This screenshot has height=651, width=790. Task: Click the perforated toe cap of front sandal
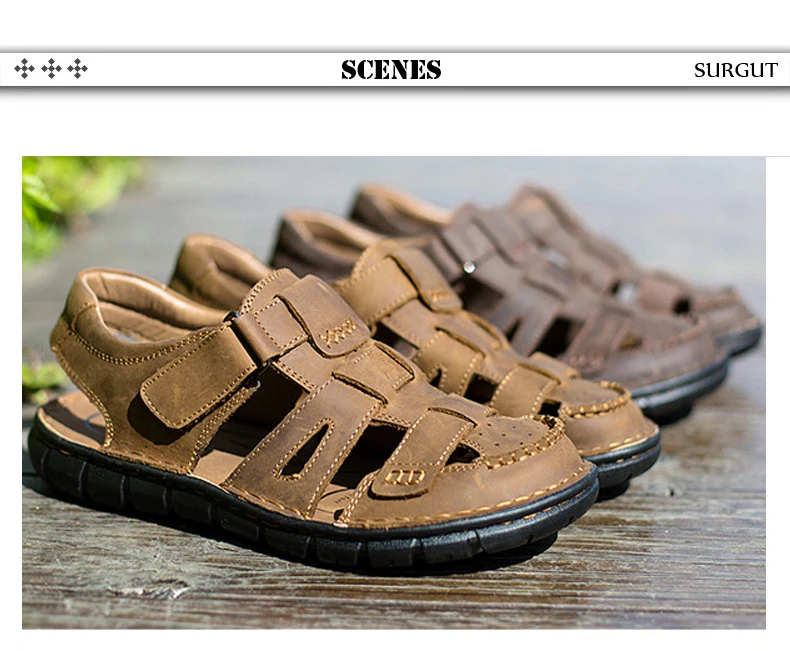tap(509, 437)
